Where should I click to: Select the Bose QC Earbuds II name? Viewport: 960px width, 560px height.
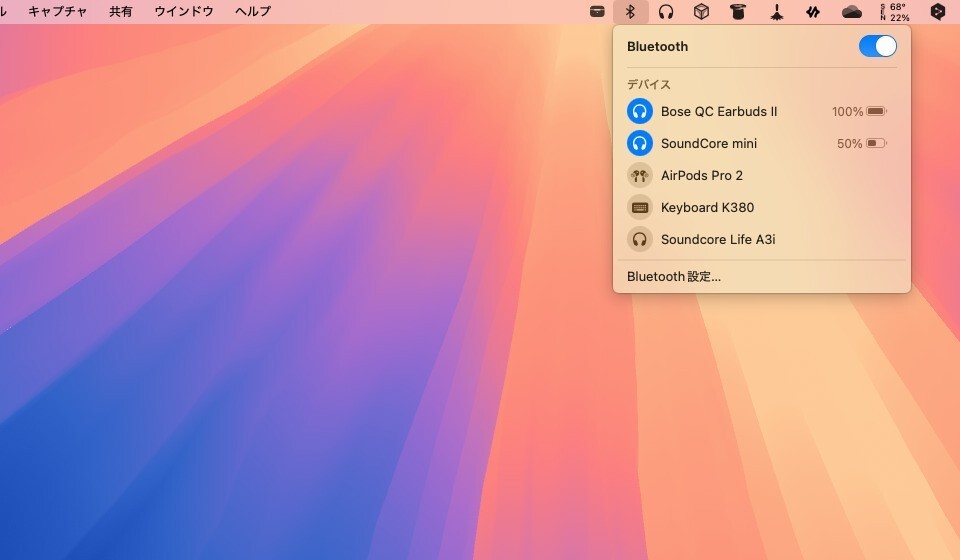pos(719,111)
